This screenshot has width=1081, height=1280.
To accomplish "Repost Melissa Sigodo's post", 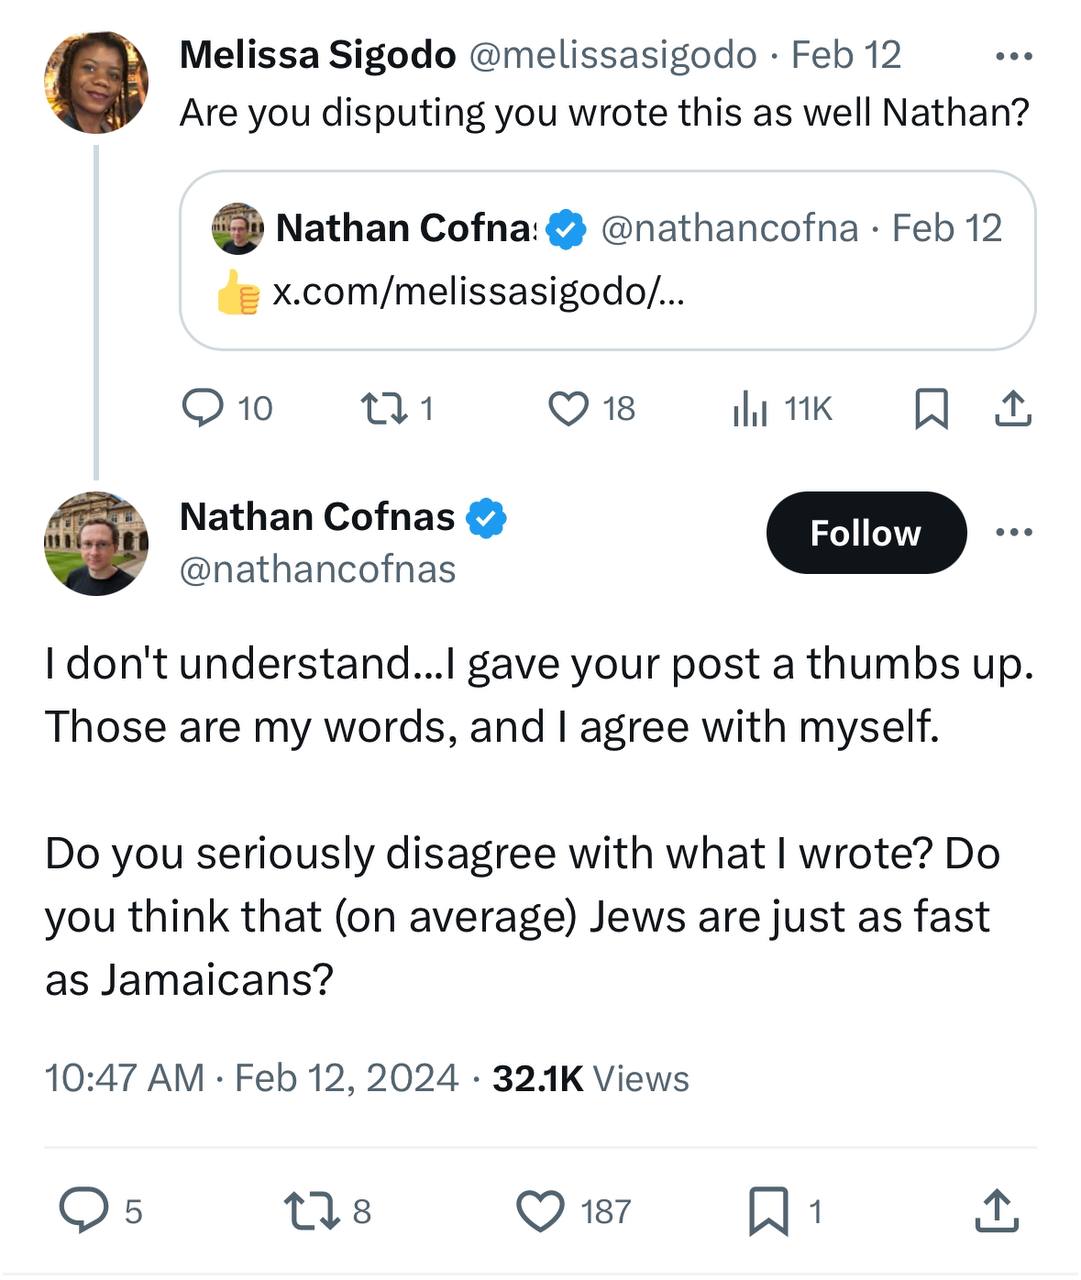I will pyautogui.click(x=378, y=408).
